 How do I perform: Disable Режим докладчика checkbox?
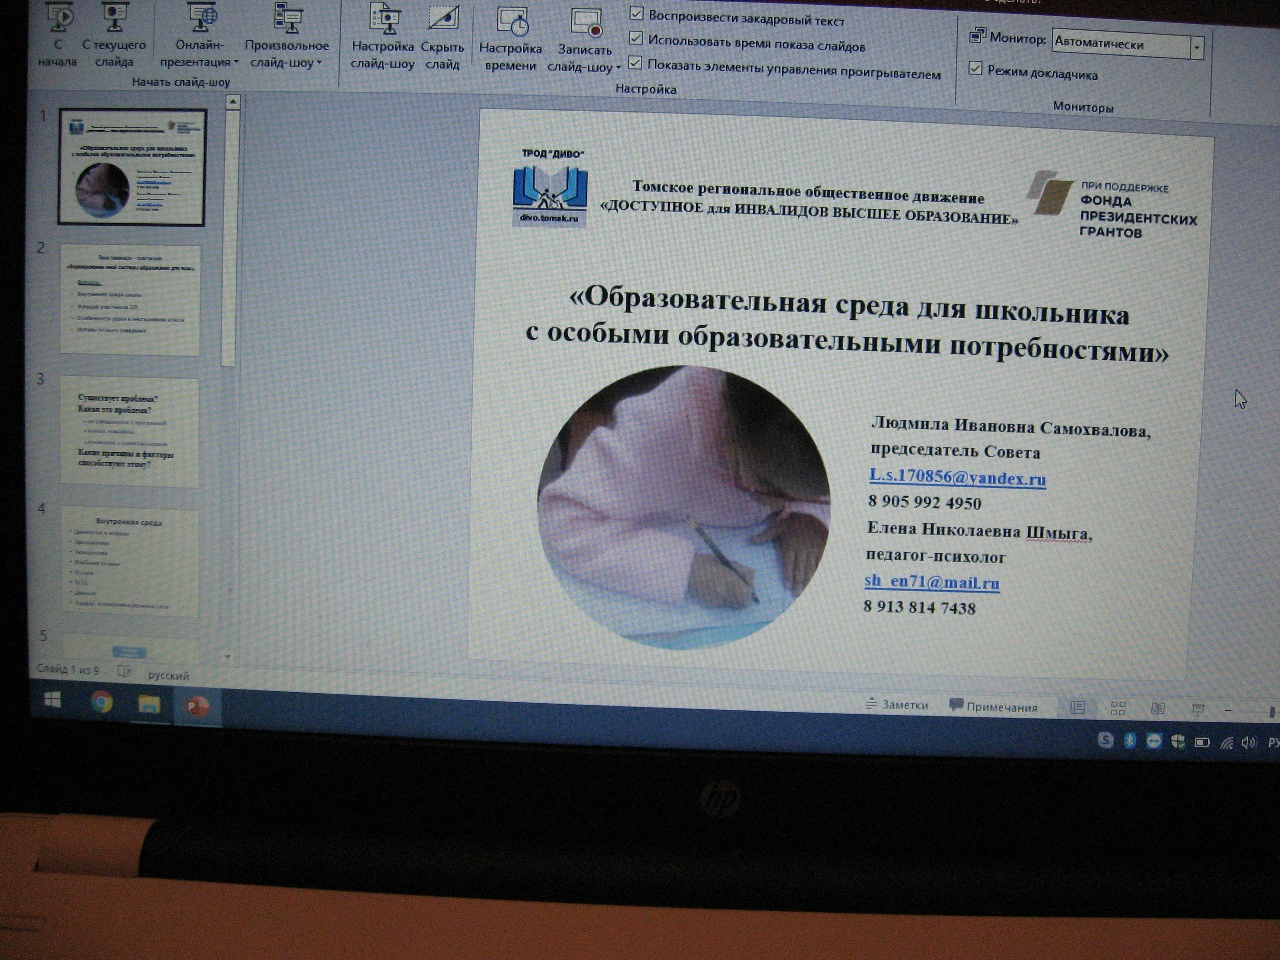point(976,68)
